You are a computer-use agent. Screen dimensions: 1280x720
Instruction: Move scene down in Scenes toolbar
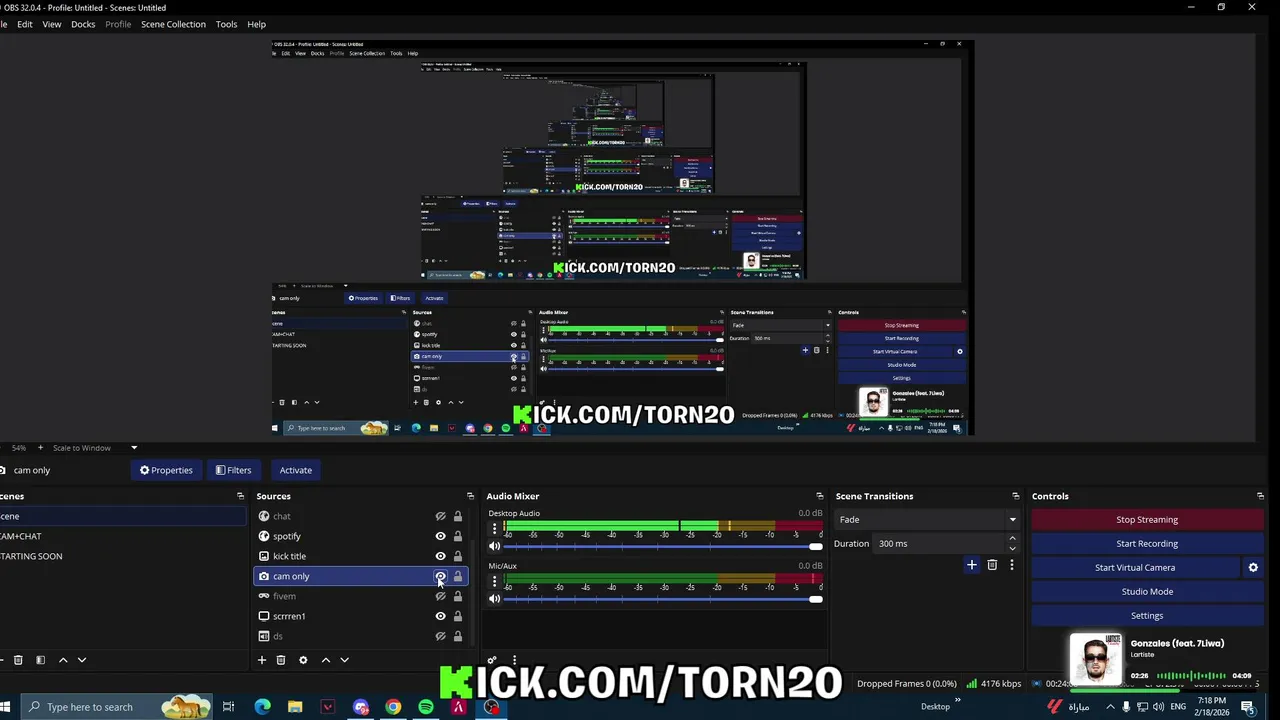pyautogui.click(x=82, y=660)
